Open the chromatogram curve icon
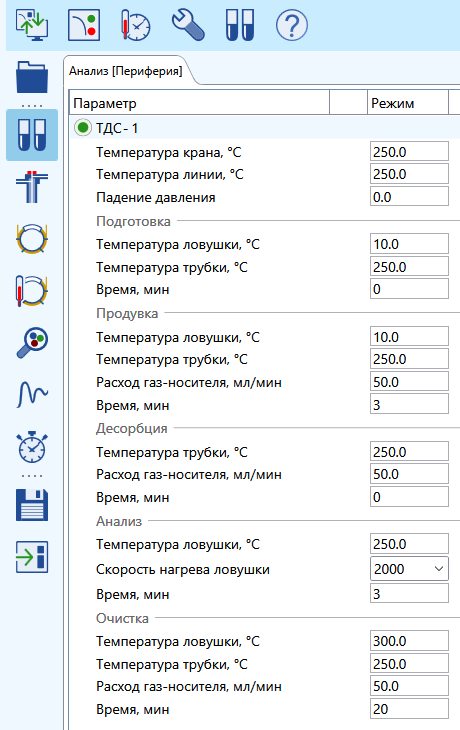Image resolution: width=460 pixels, height=730 pixels. [x=32, y=394]
